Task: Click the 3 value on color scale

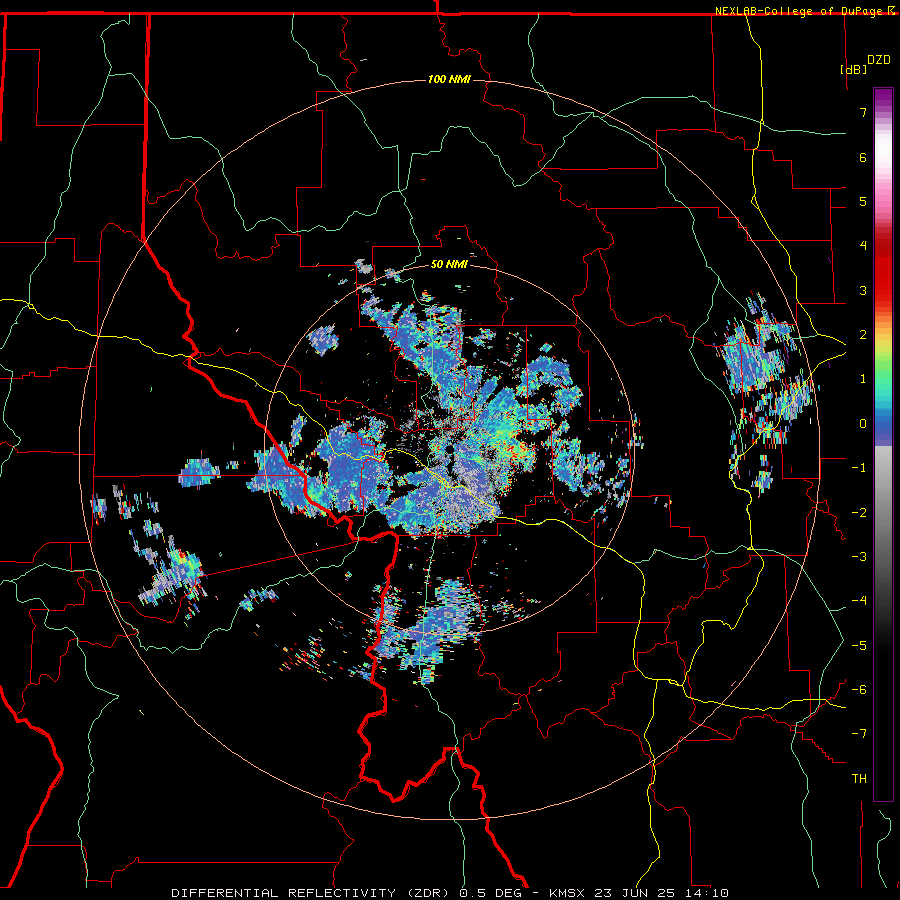Action: pos(863,290)
